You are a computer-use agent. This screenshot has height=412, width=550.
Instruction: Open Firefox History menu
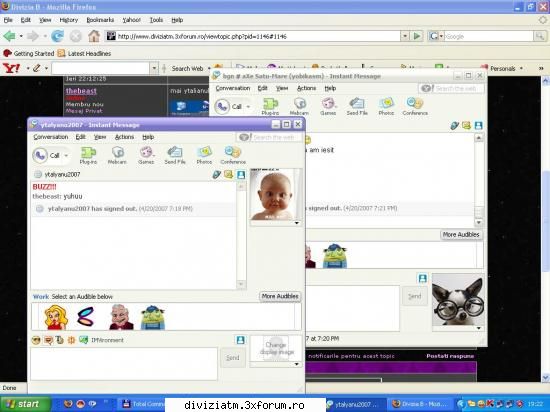click(x=69, y=20)
